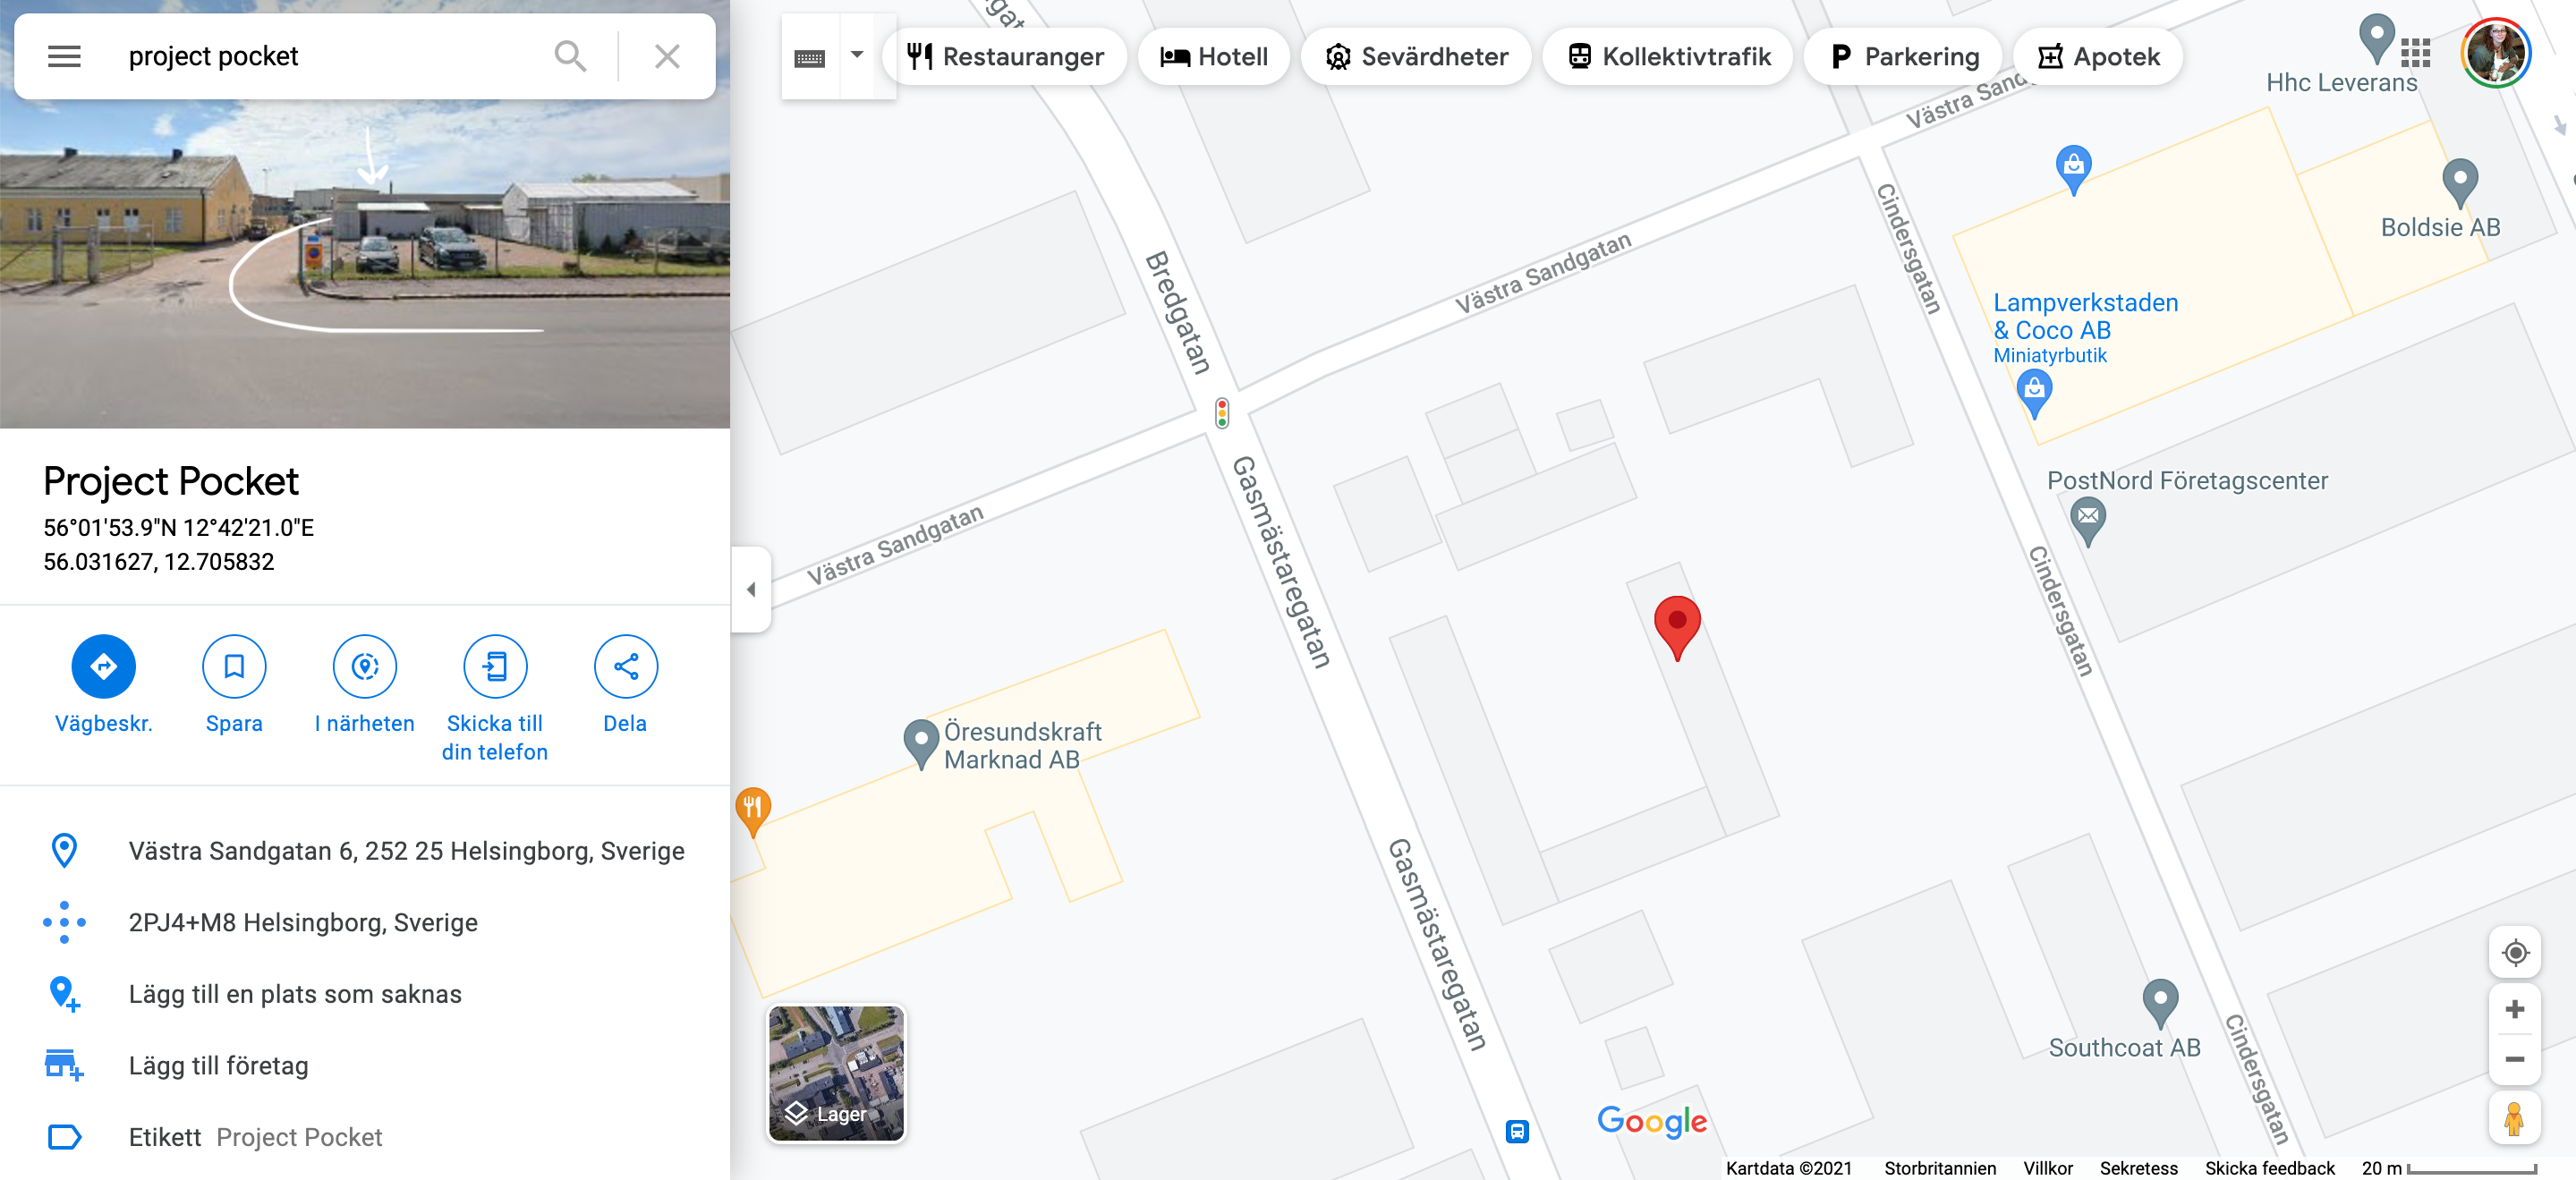
Task: Open directions with the Vägbeskr. button
Action: [x=103, y=666]
